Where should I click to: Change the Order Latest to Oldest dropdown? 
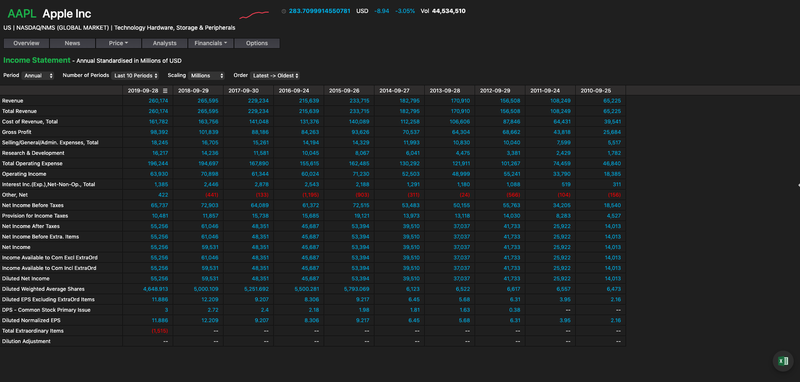tap(274, 75)
